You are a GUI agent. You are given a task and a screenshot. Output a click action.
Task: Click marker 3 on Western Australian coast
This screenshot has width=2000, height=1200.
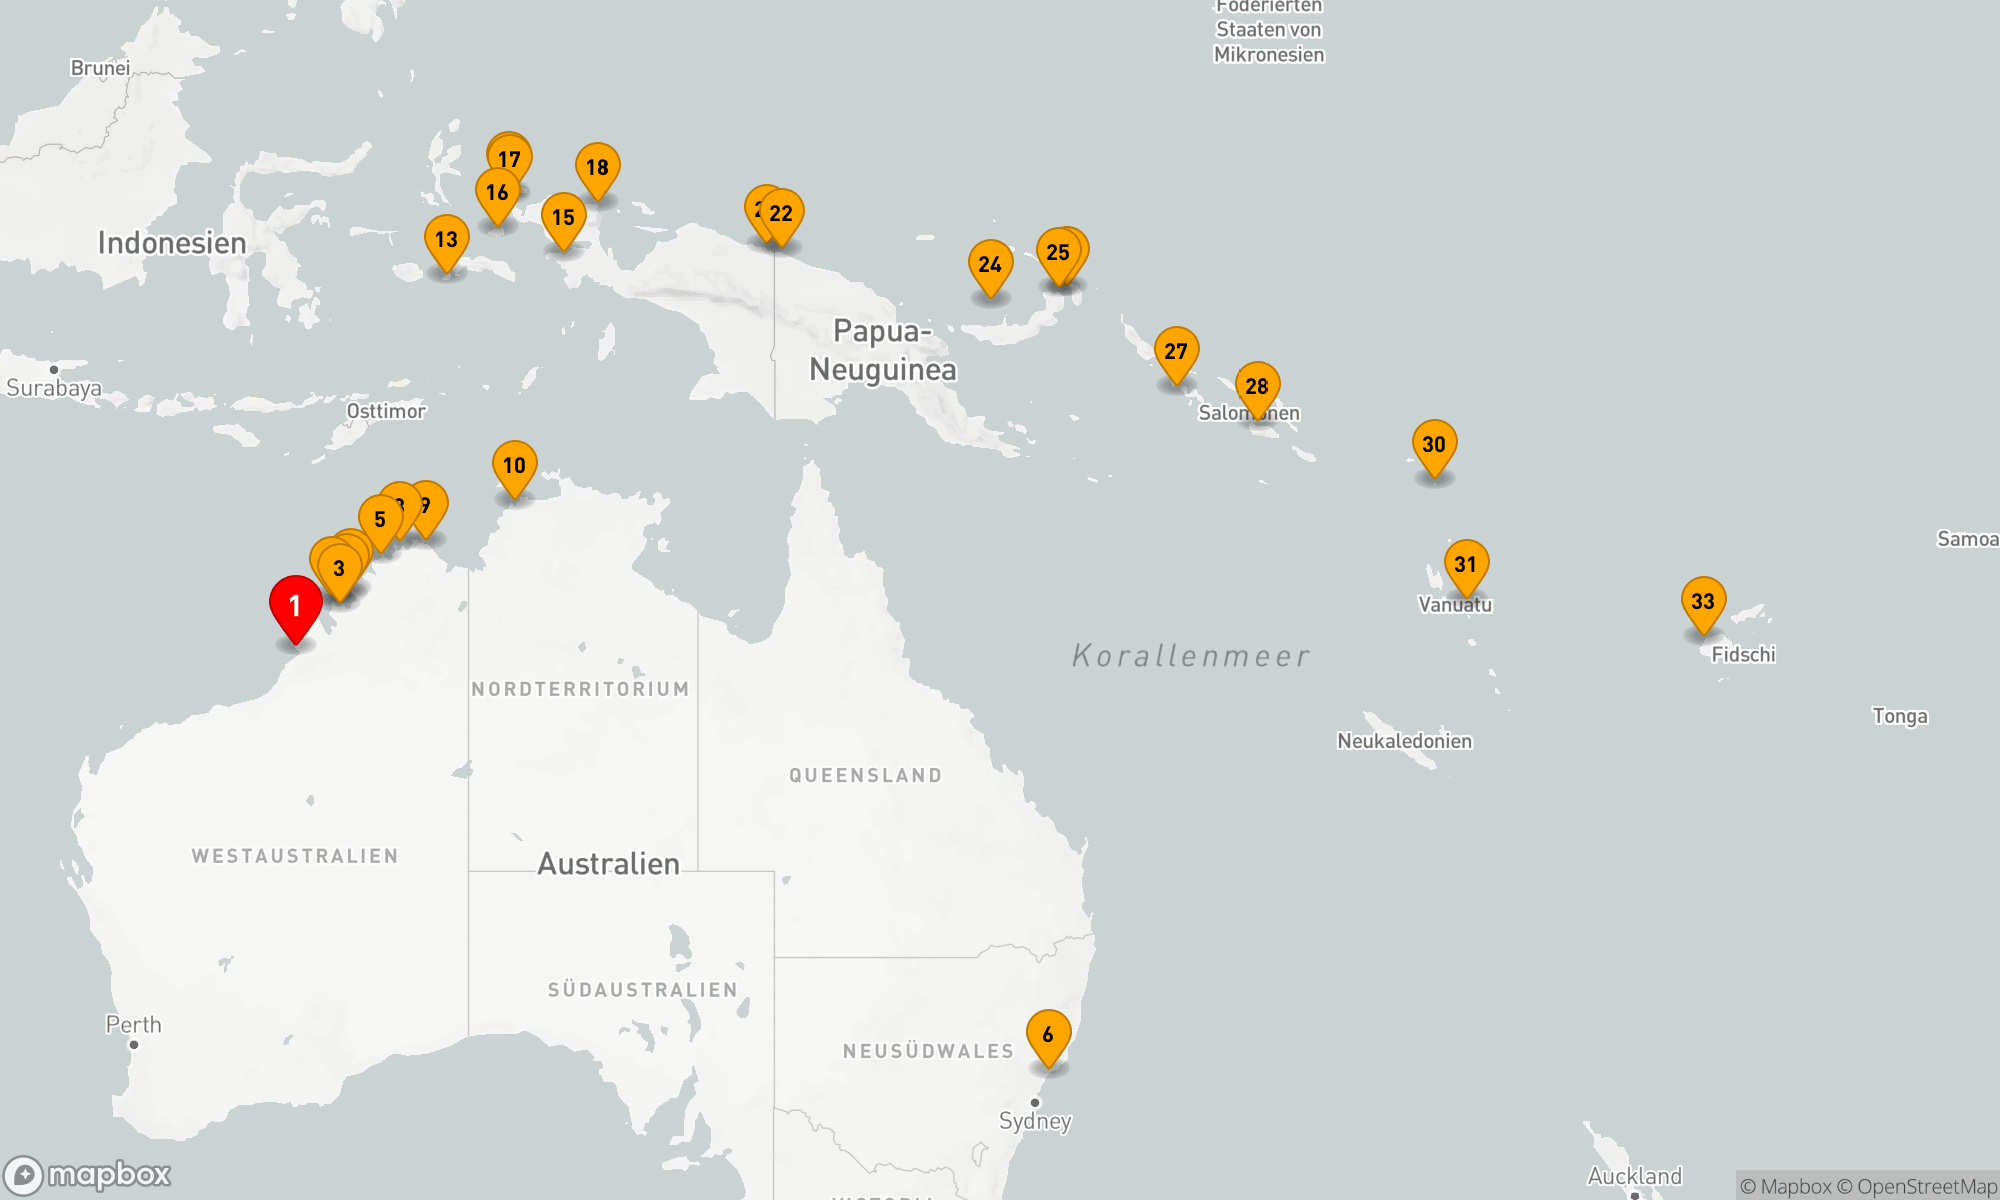click(x=339, y=568)
